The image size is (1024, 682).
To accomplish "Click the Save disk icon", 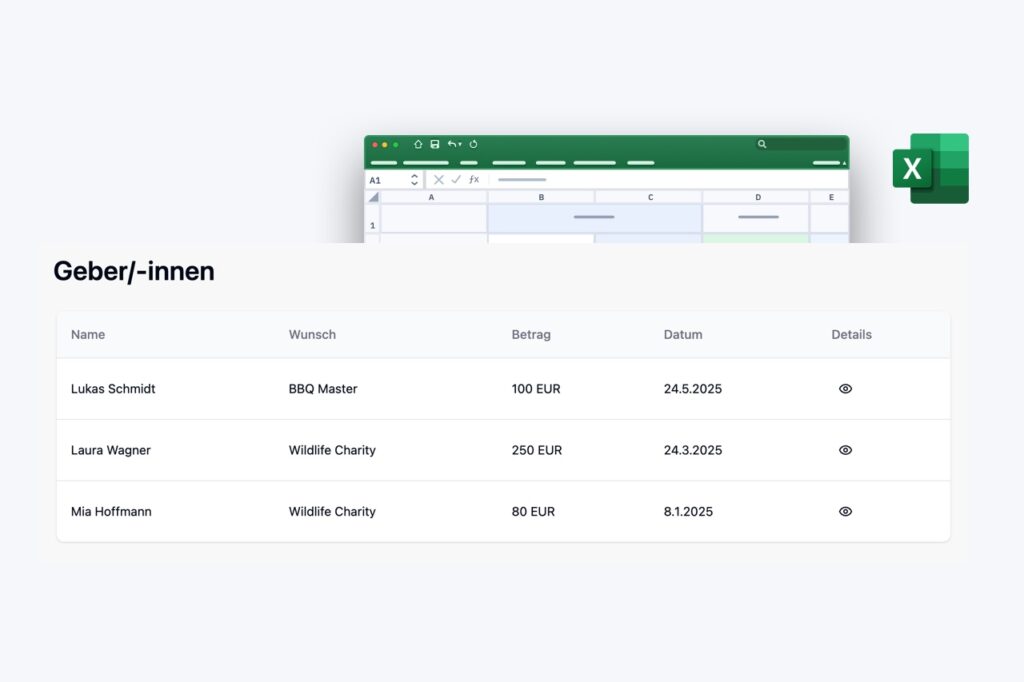I will coord(435,144).
